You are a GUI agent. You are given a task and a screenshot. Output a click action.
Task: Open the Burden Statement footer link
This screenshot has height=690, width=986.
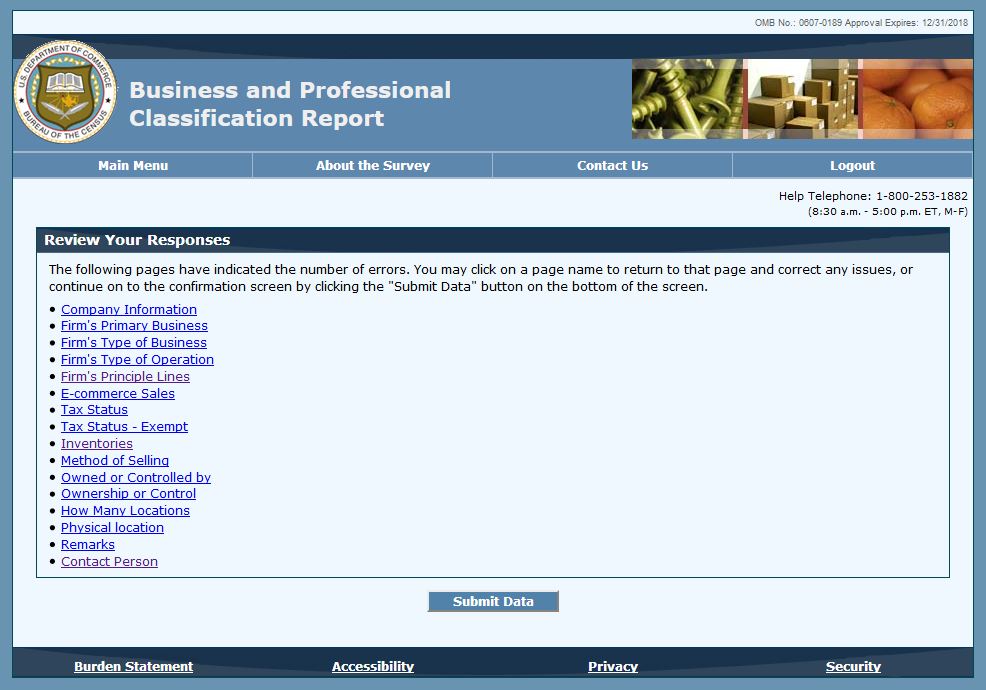click(x=133, y=667)
